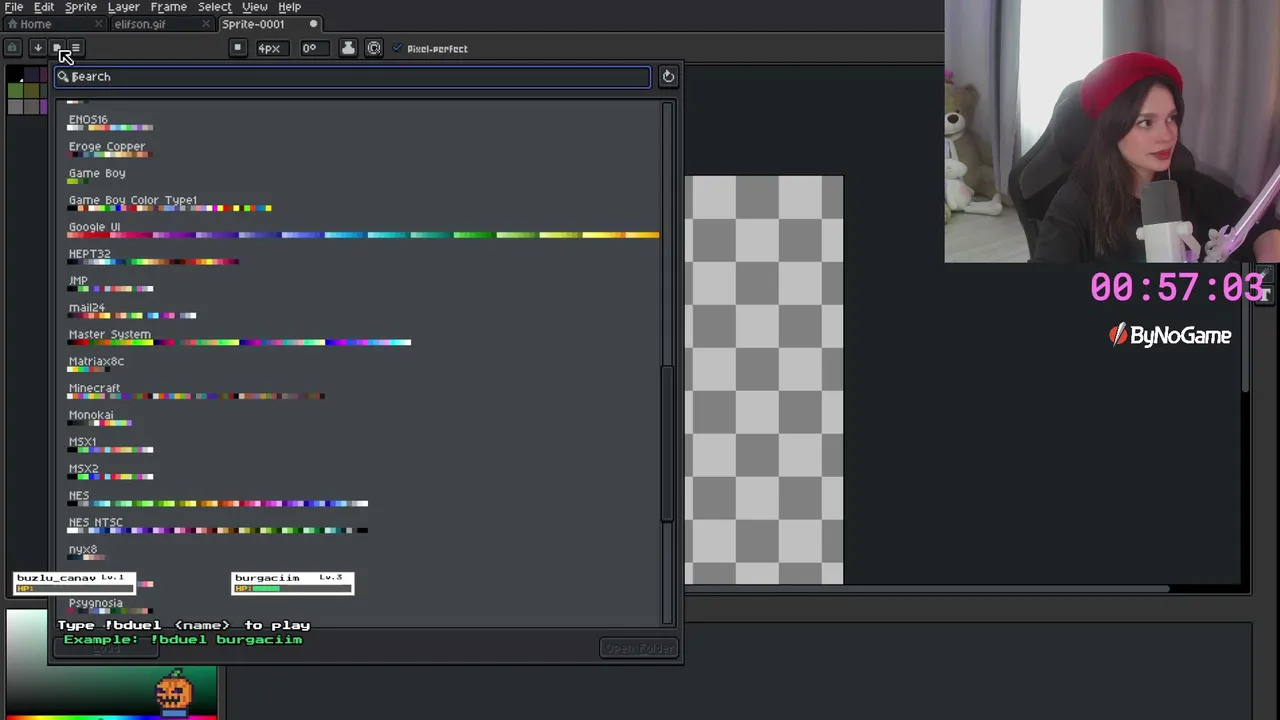Open the View menu

255,7
